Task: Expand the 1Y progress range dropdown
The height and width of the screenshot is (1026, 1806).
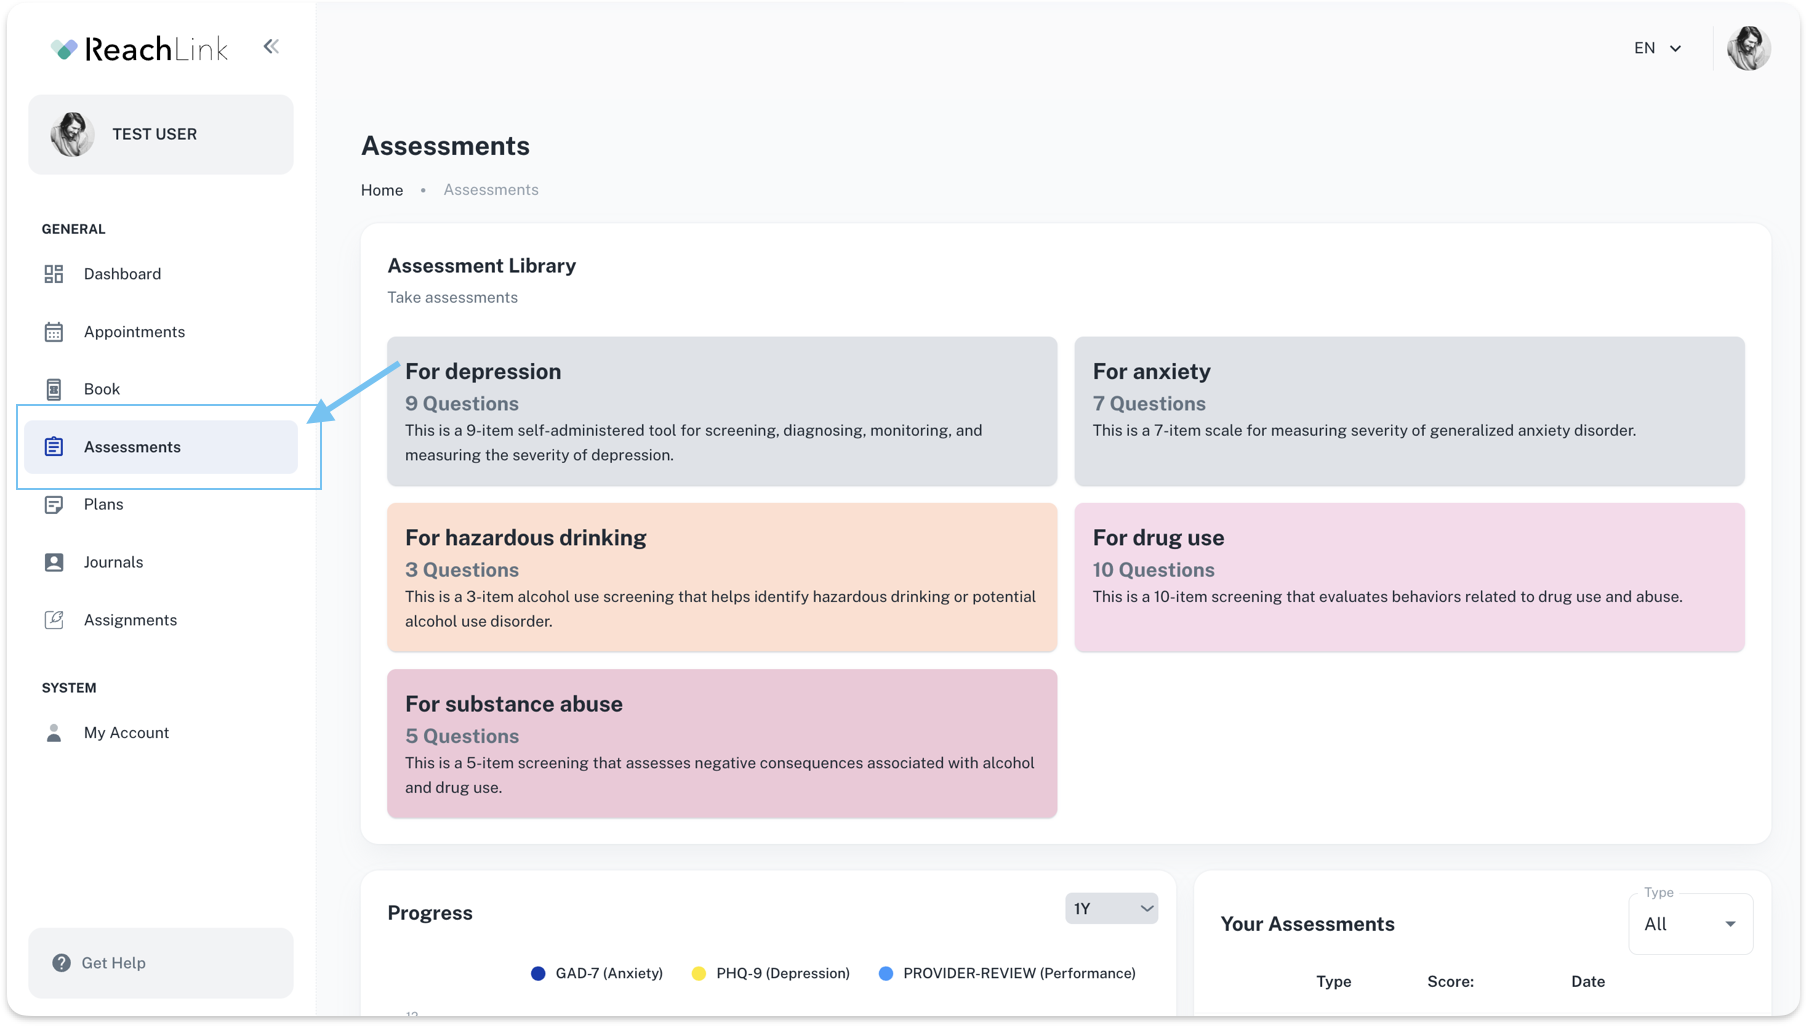Action: 1111,908
